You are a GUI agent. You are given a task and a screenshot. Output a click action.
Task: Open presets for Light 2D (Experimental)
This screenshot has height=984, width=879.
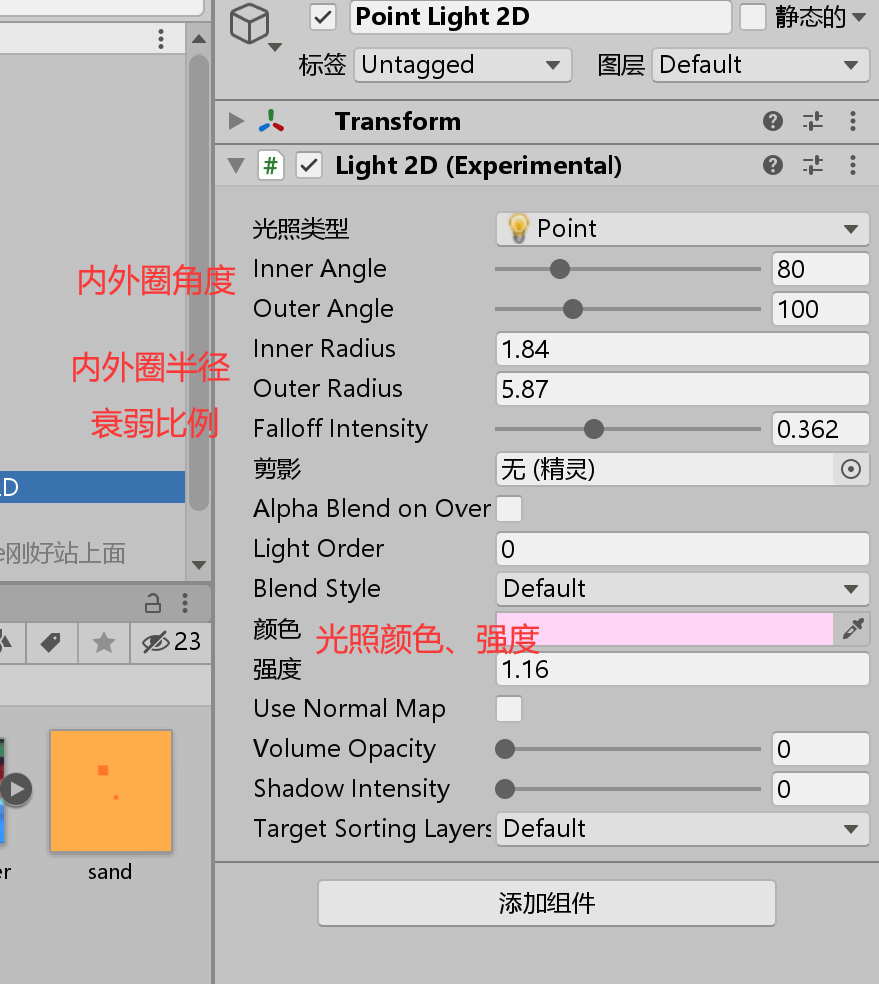813,166
